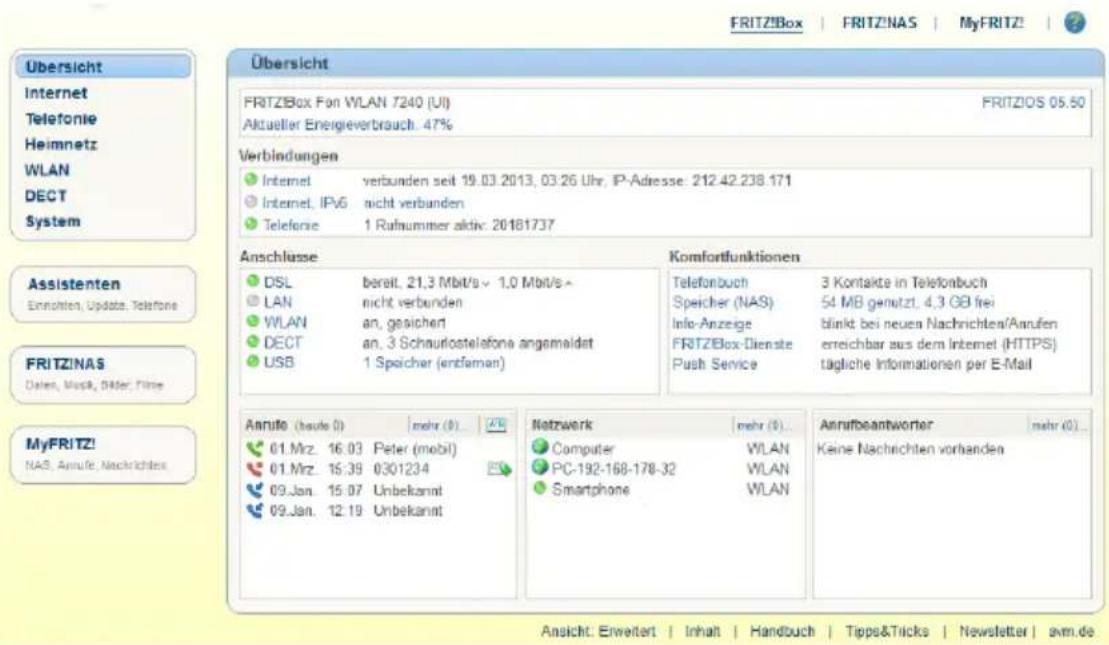Click the Aktueller Energieverbrauch link
Image resolution: width=1109 pixels, height=645 pixels.
tap(347, 124)
